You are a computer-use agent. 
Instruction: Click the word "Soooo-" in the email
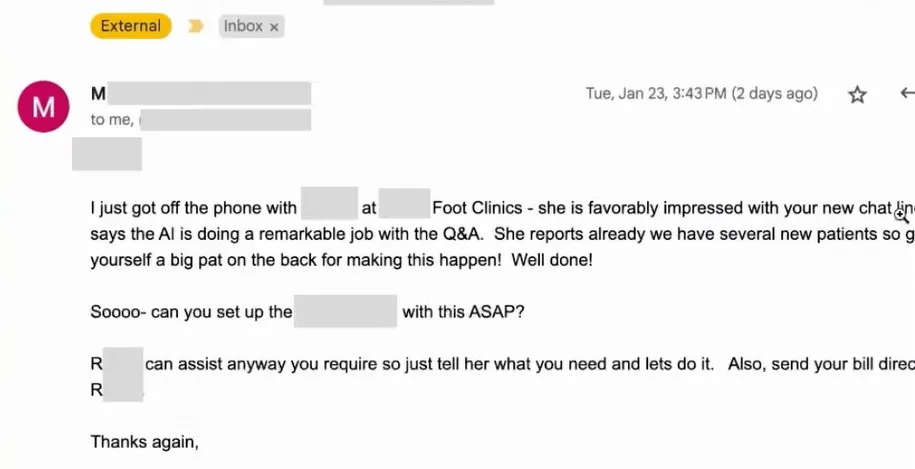119,311
